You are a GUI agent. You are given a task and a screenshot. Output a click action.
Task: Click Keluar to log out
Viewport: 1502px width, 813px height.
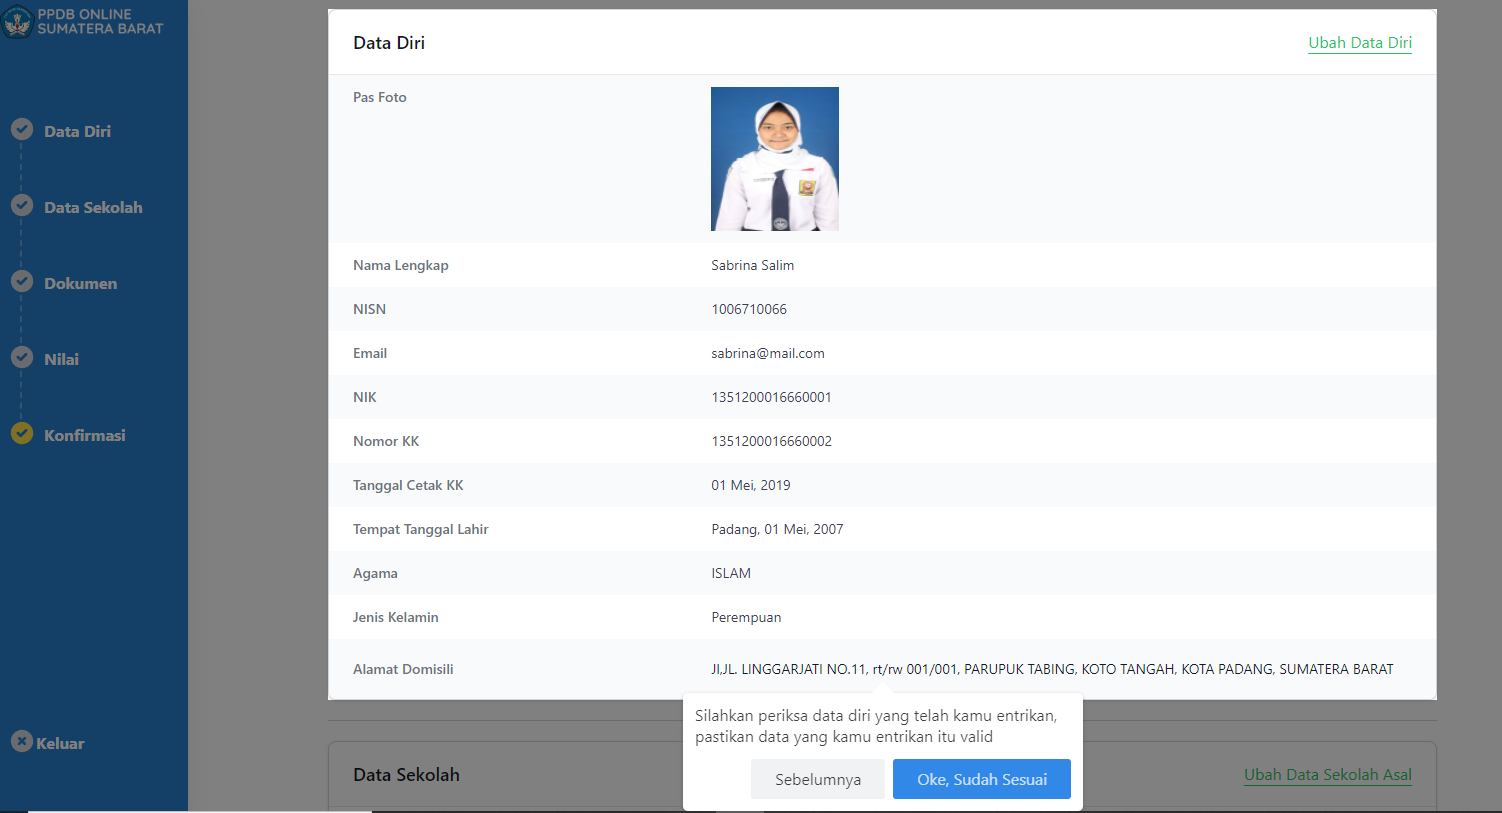point(60,744)
